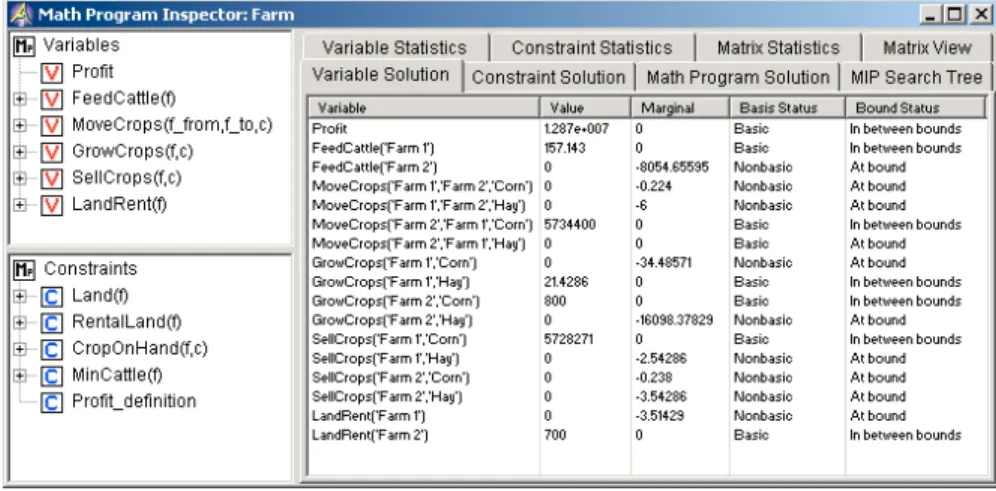996x491 pixels.
Task: Select MoveCrops('Farm 2','Farm 1','Corn') row
Action: [647, 225]
